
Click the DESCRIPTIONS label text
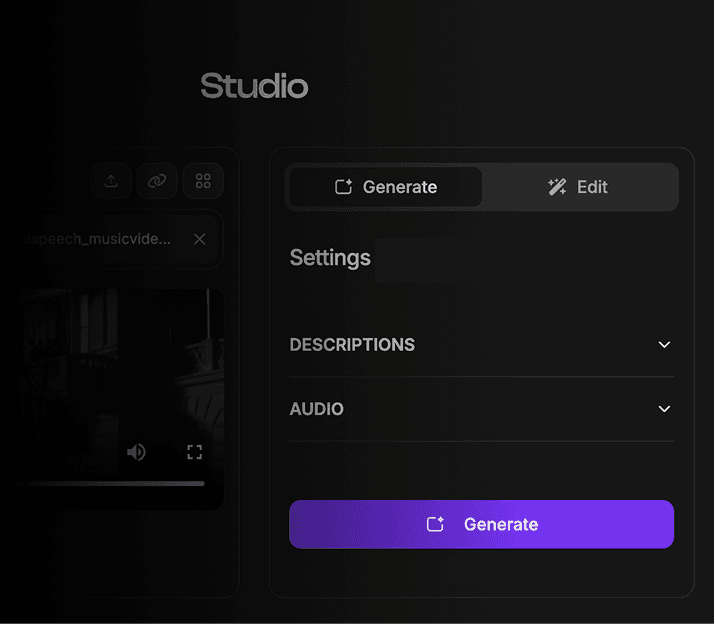(352, 345)
